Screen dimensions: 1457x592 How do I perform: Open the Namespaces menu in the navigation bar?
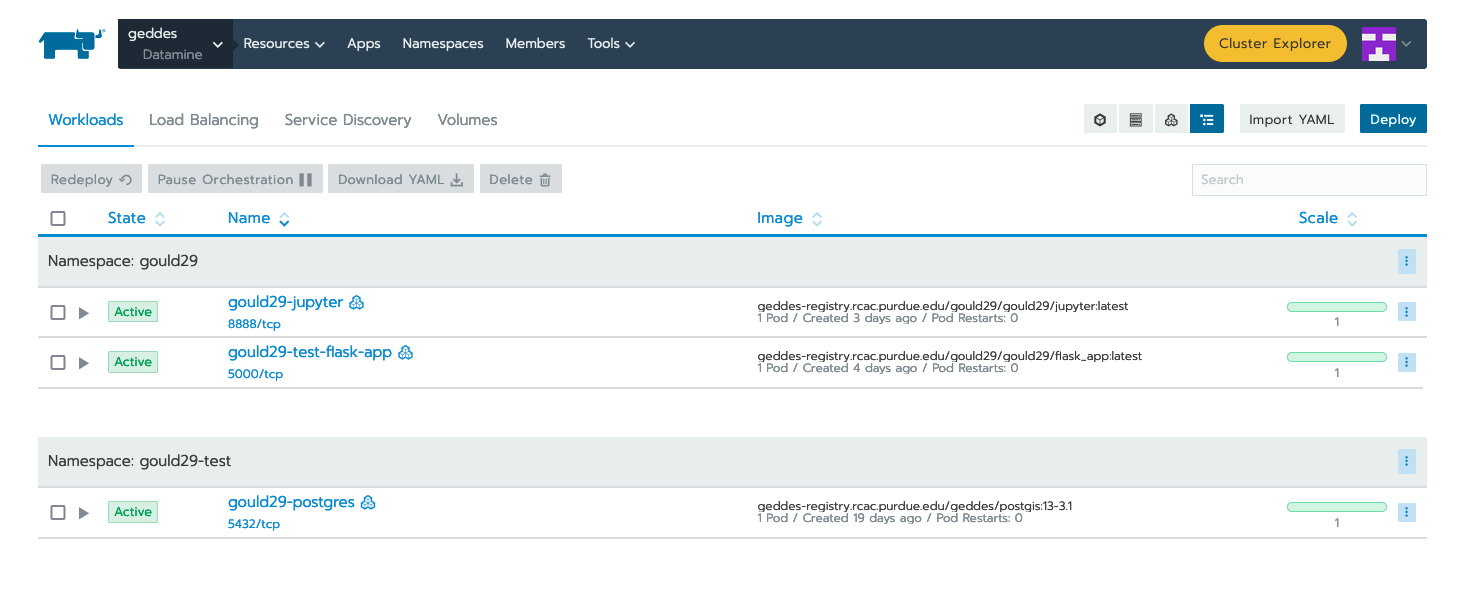(x=442, y=43)
